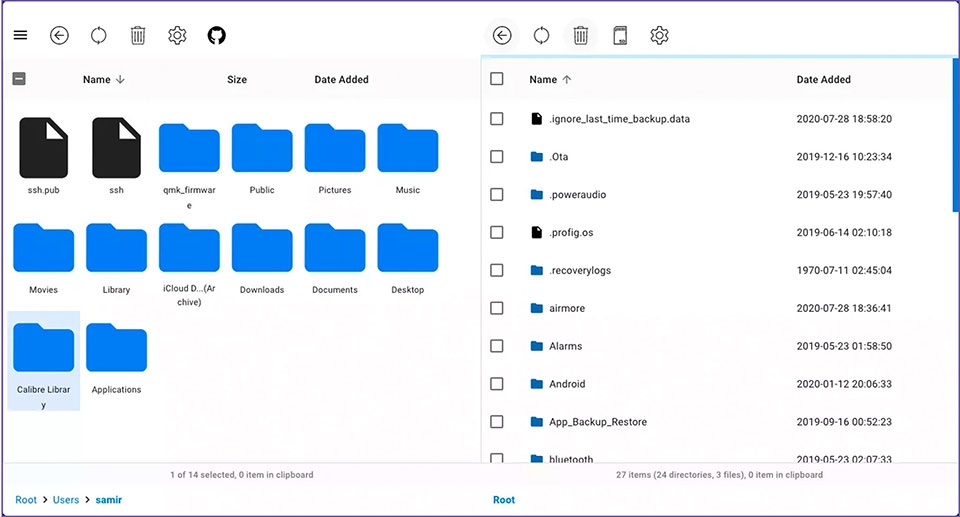This screenshot has height=517, width=960.
Task: Tick the checkbox for Android folder
Action: (x=497, y=384)
